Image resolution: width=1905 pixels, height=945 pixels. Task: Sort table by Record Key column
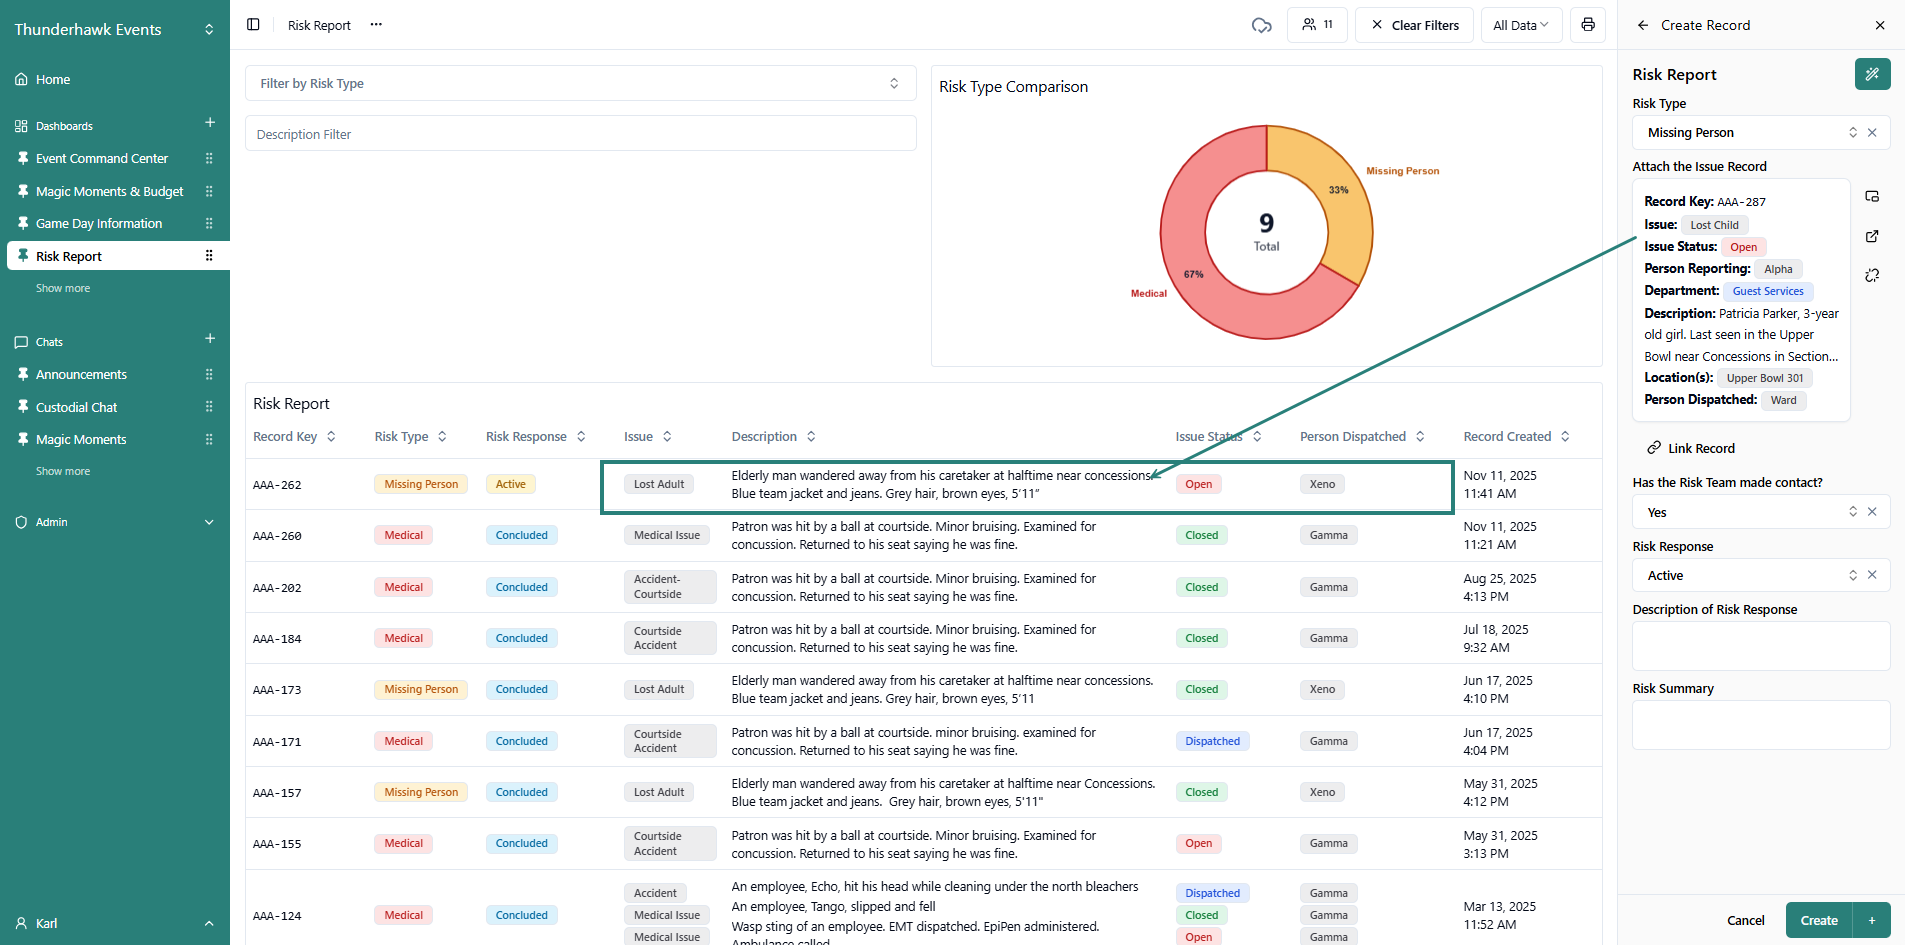tap(331, 437)
